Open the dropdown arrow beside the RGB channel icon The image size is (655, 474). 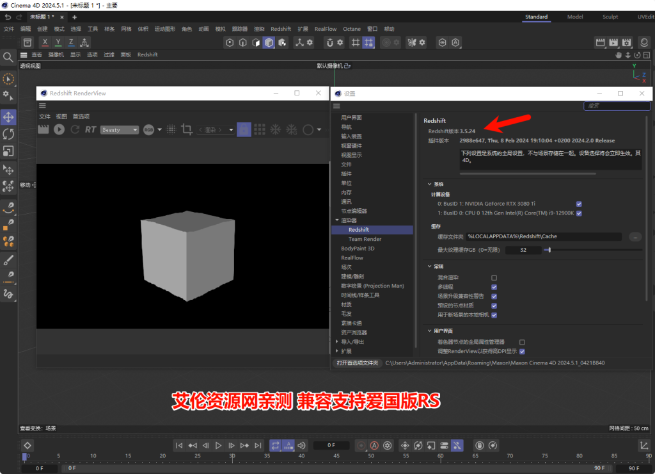[x=159, y=130]
